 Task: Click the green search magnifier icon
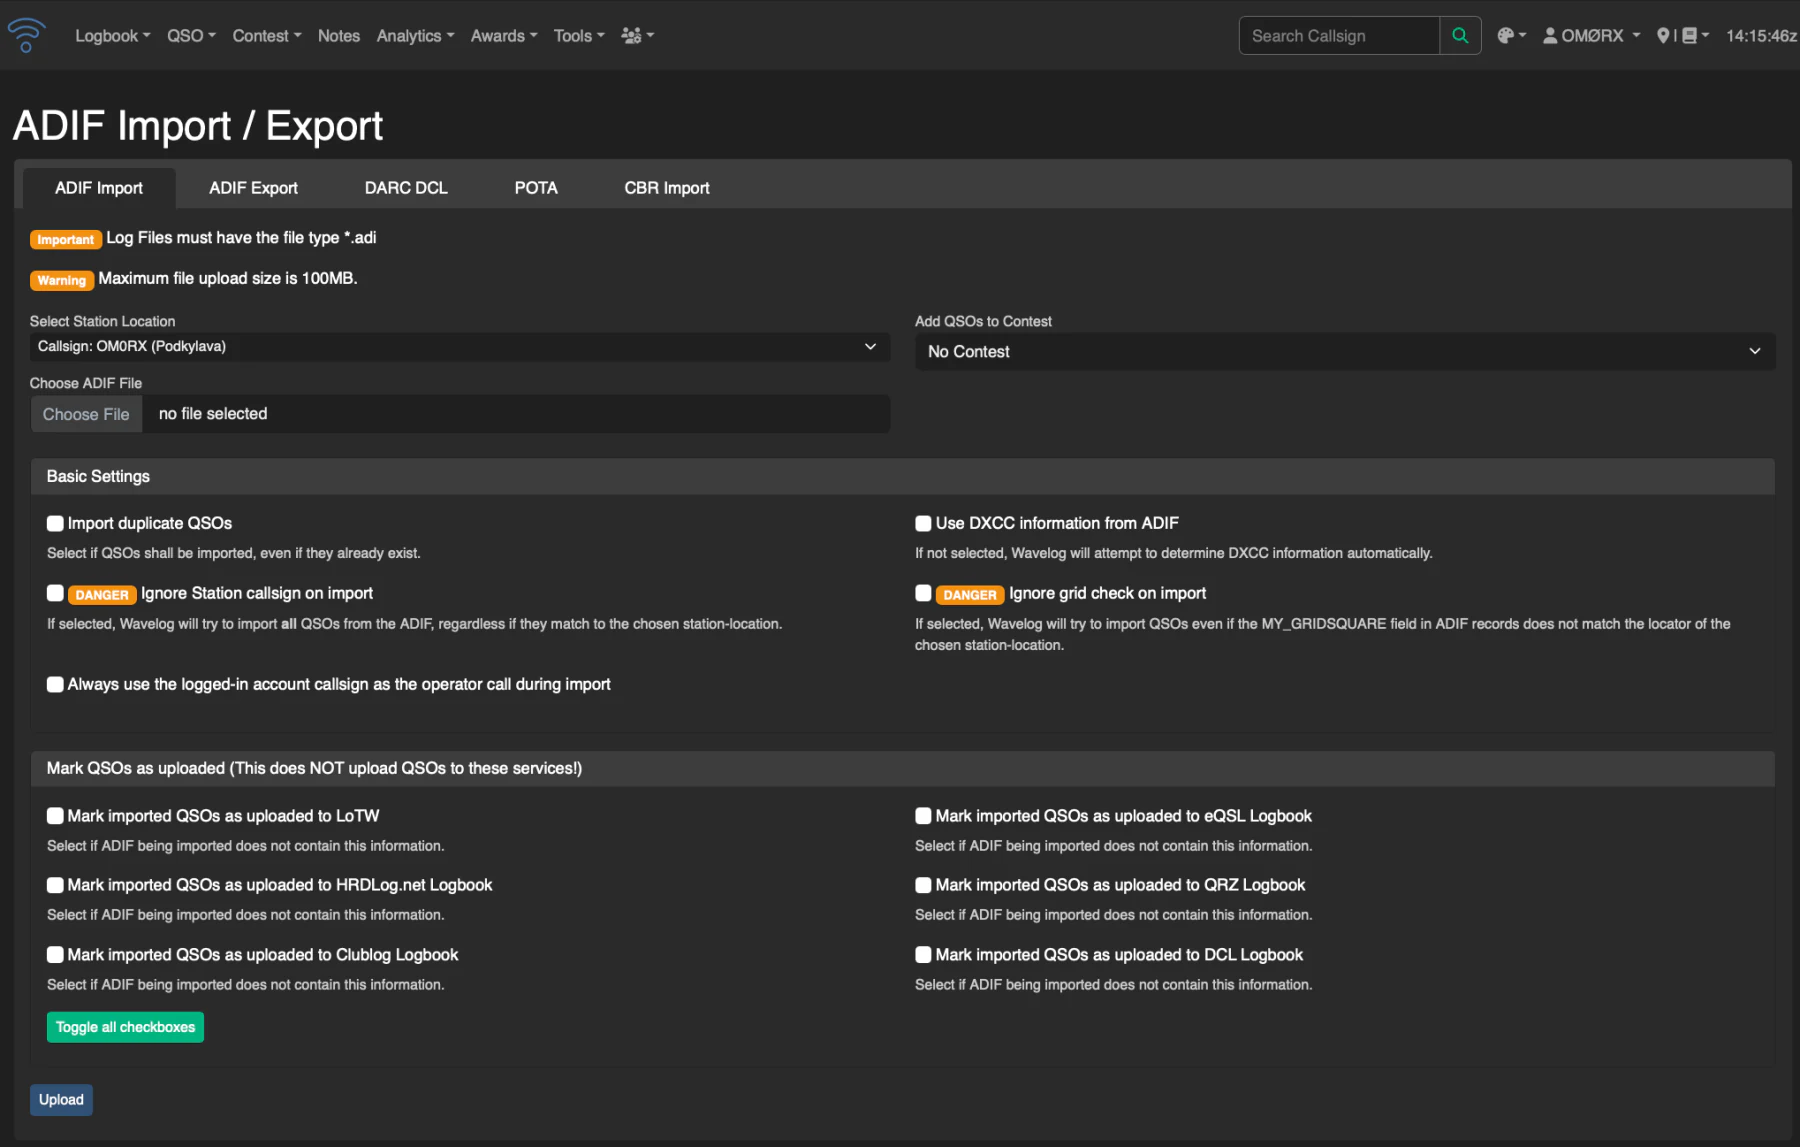(1460, 35)
